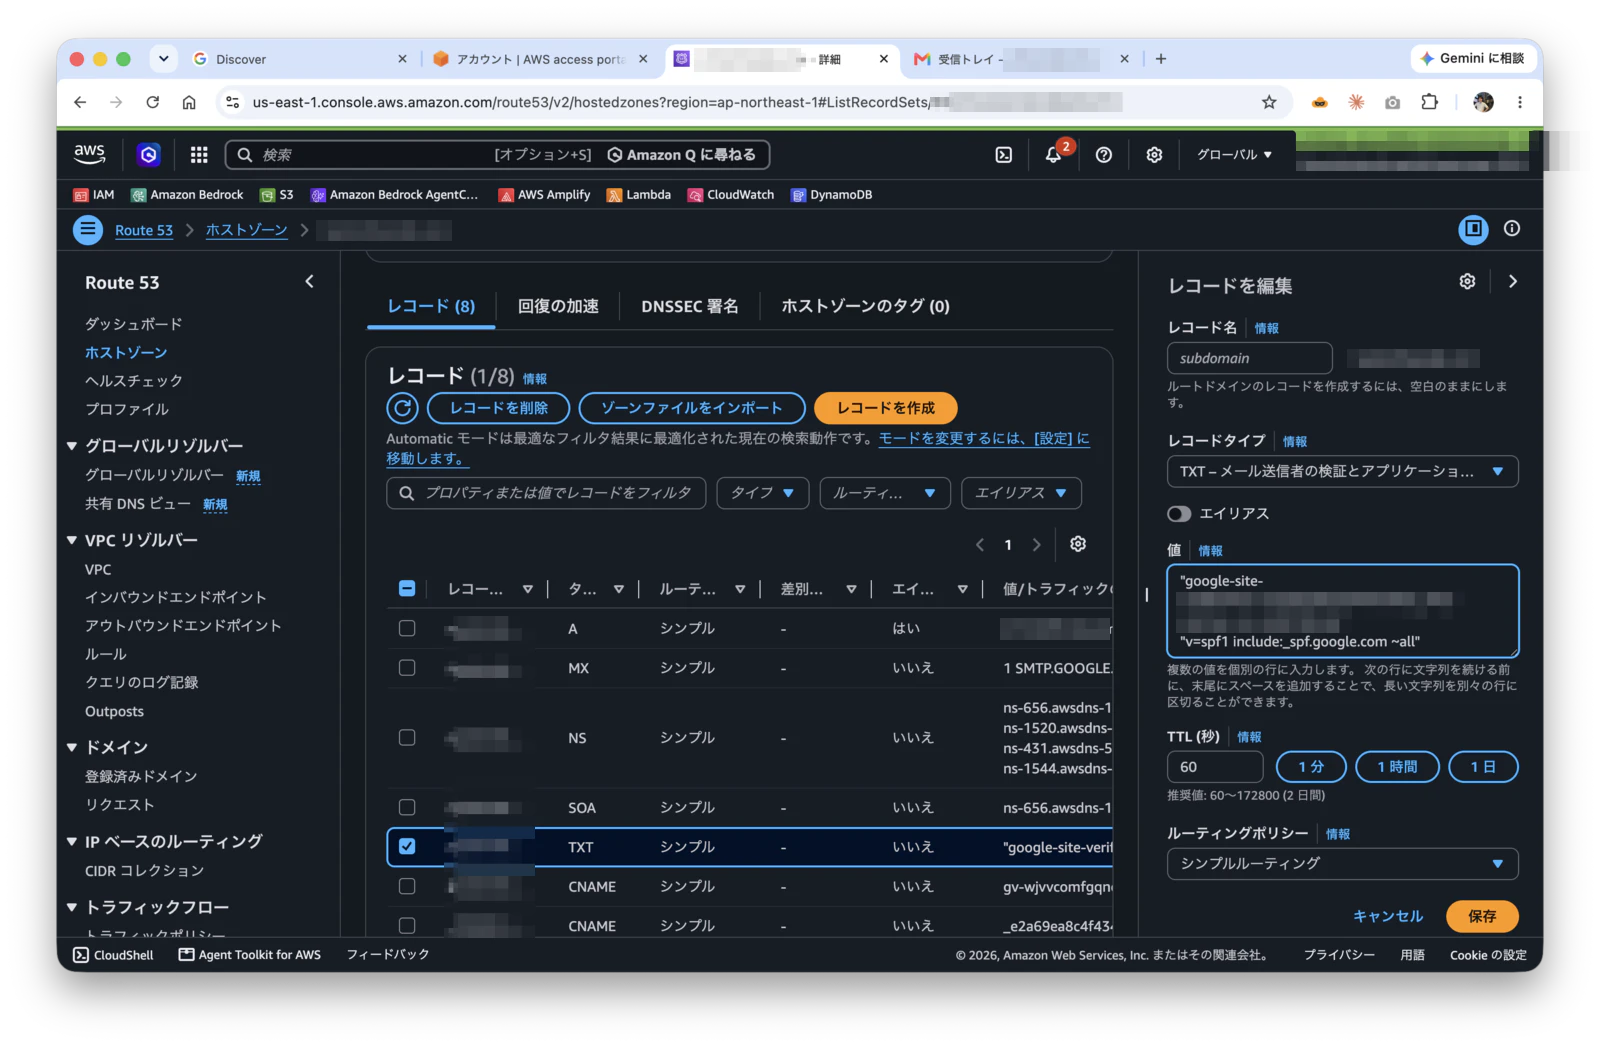Click the Amazon Q hexagon icon
1600x1047 pixels.
point(149,154)
